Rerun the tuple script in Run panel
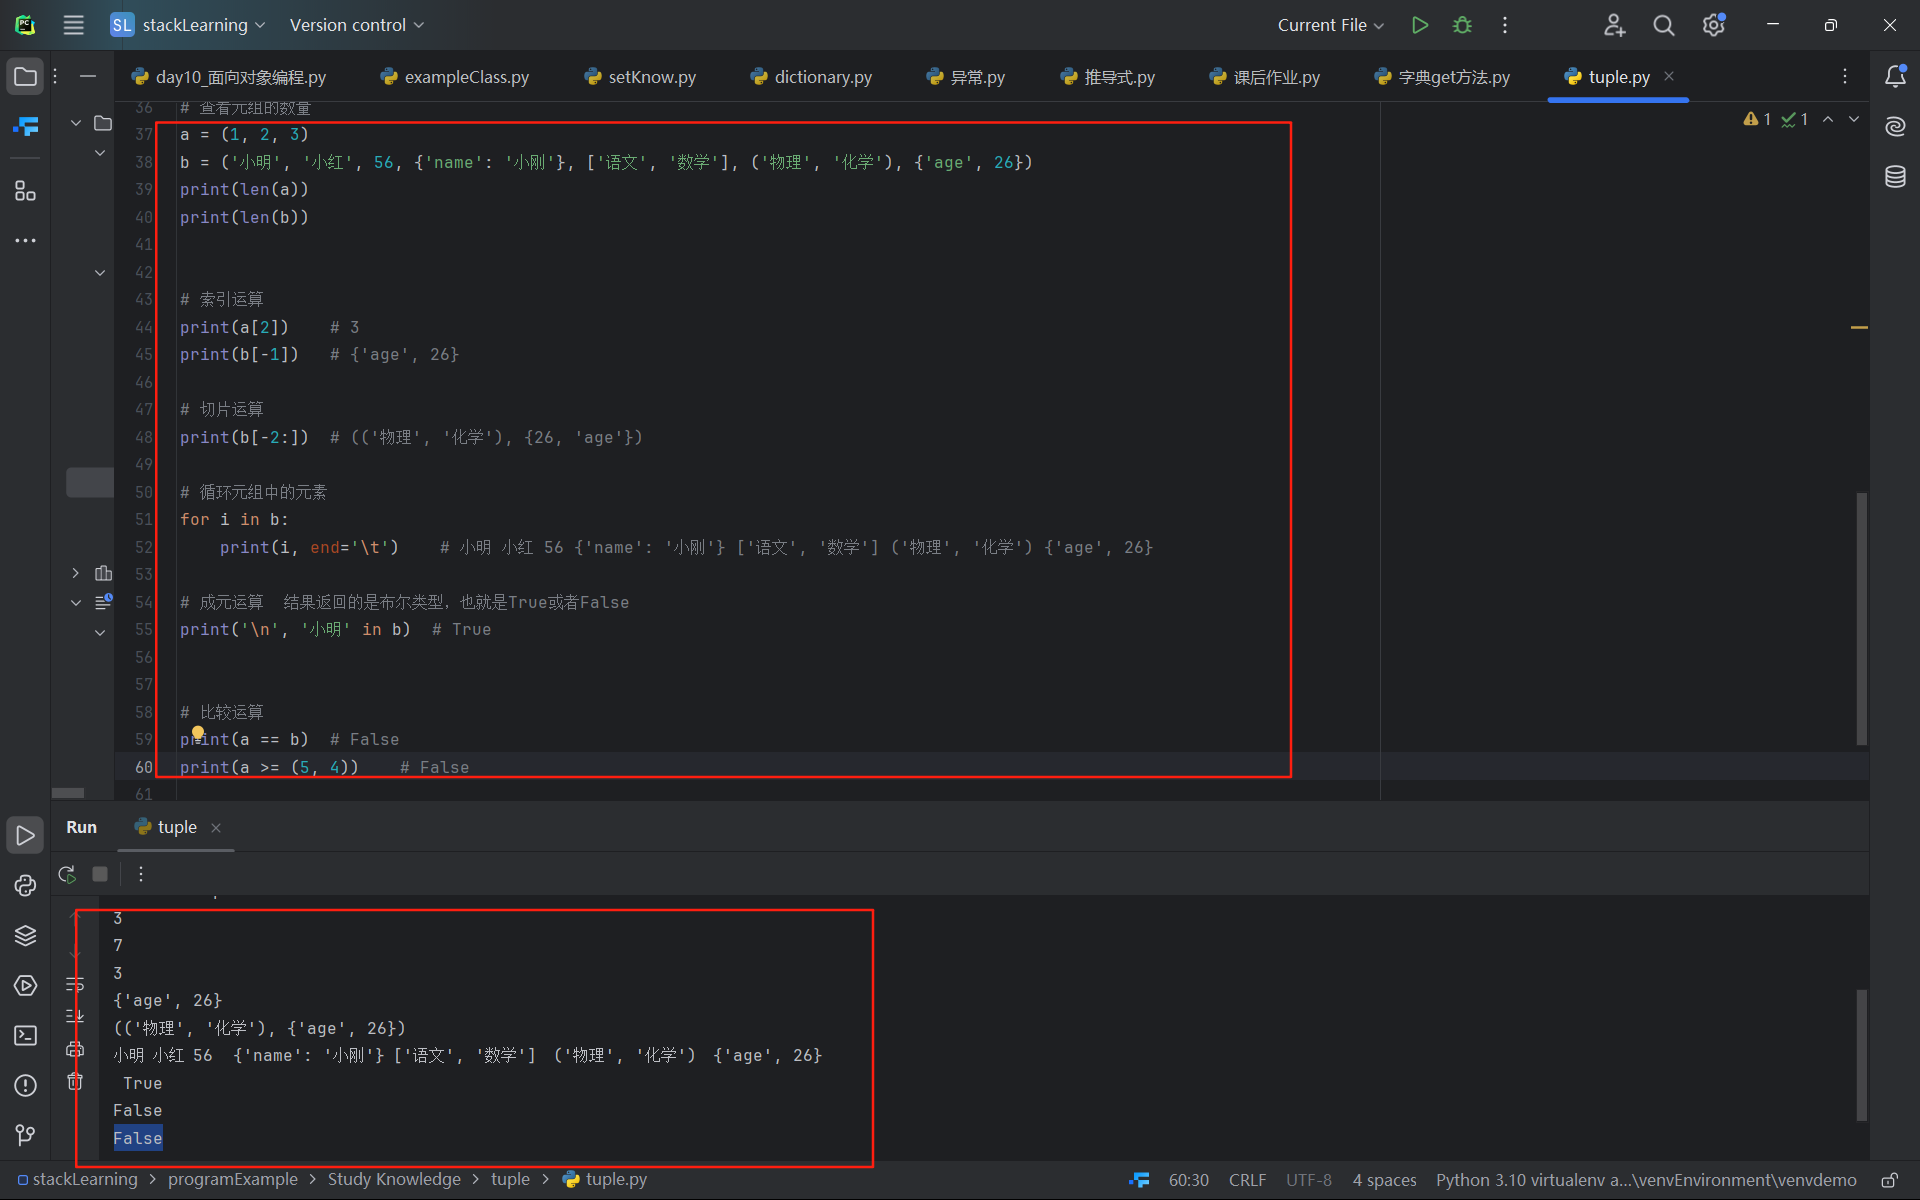 pyautogui.click(x=67, y=874)
